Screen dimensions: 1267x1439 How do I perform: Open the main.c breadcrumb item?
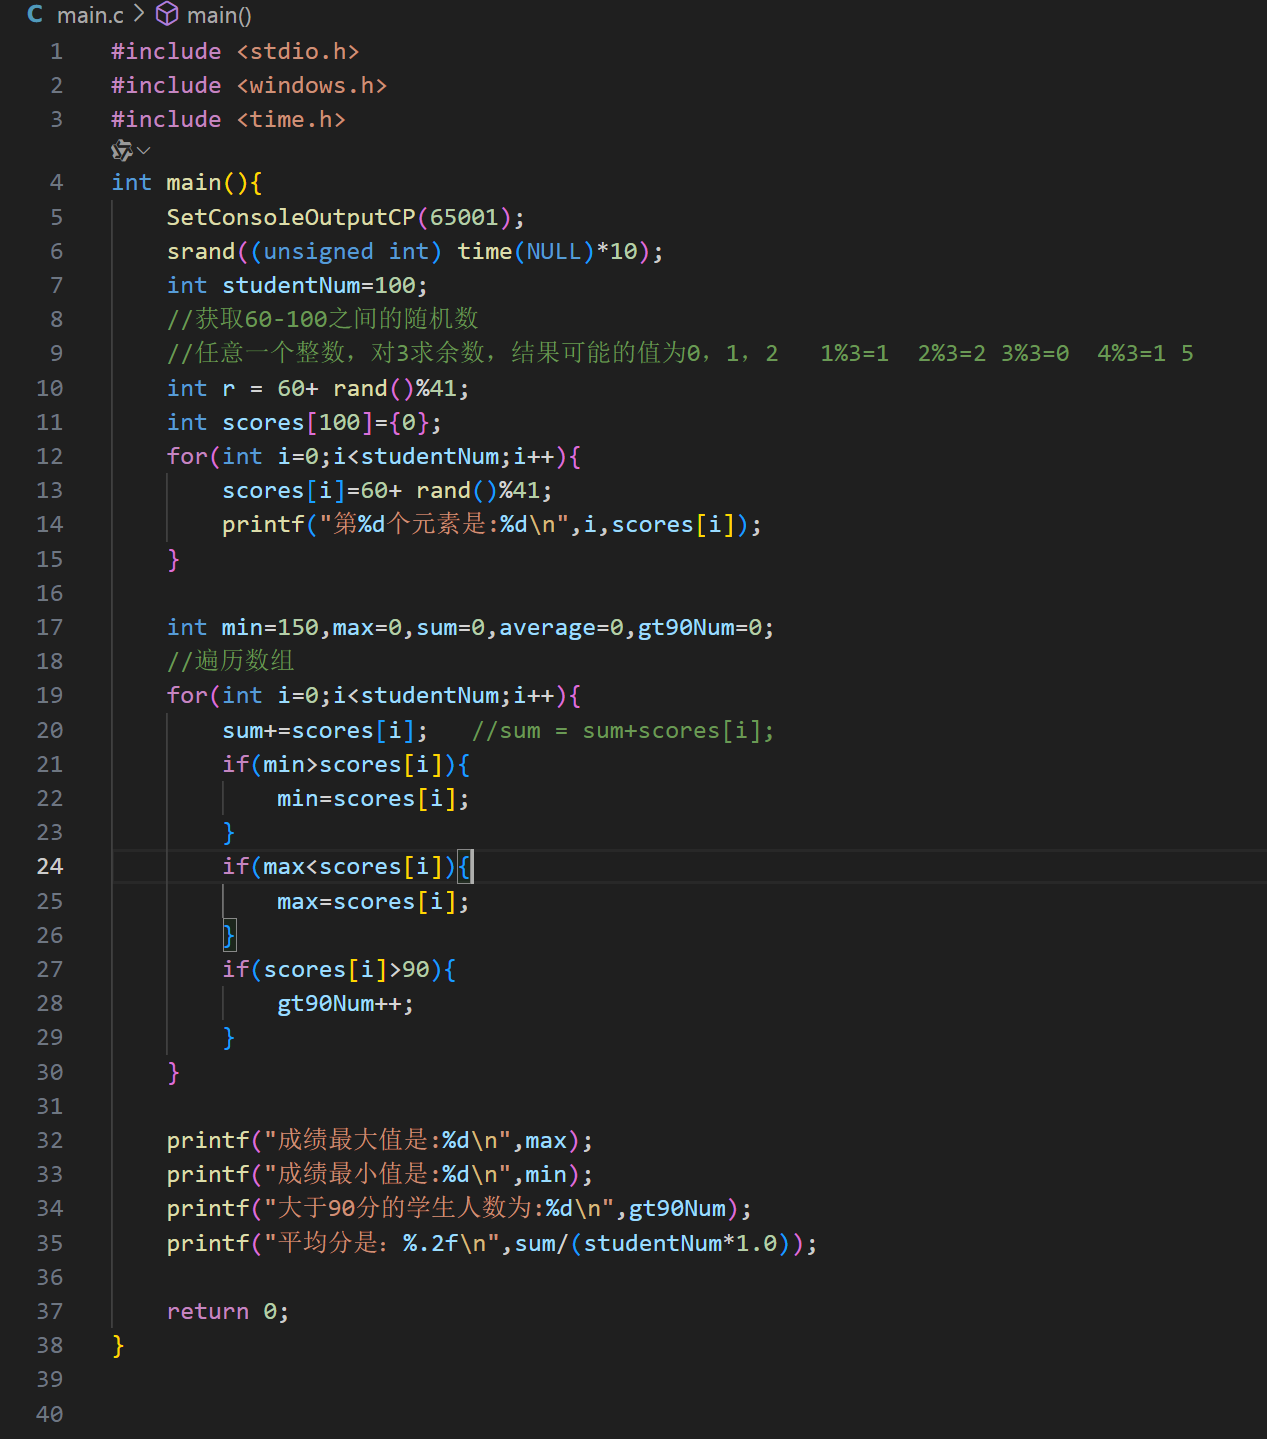click(90, 15)
